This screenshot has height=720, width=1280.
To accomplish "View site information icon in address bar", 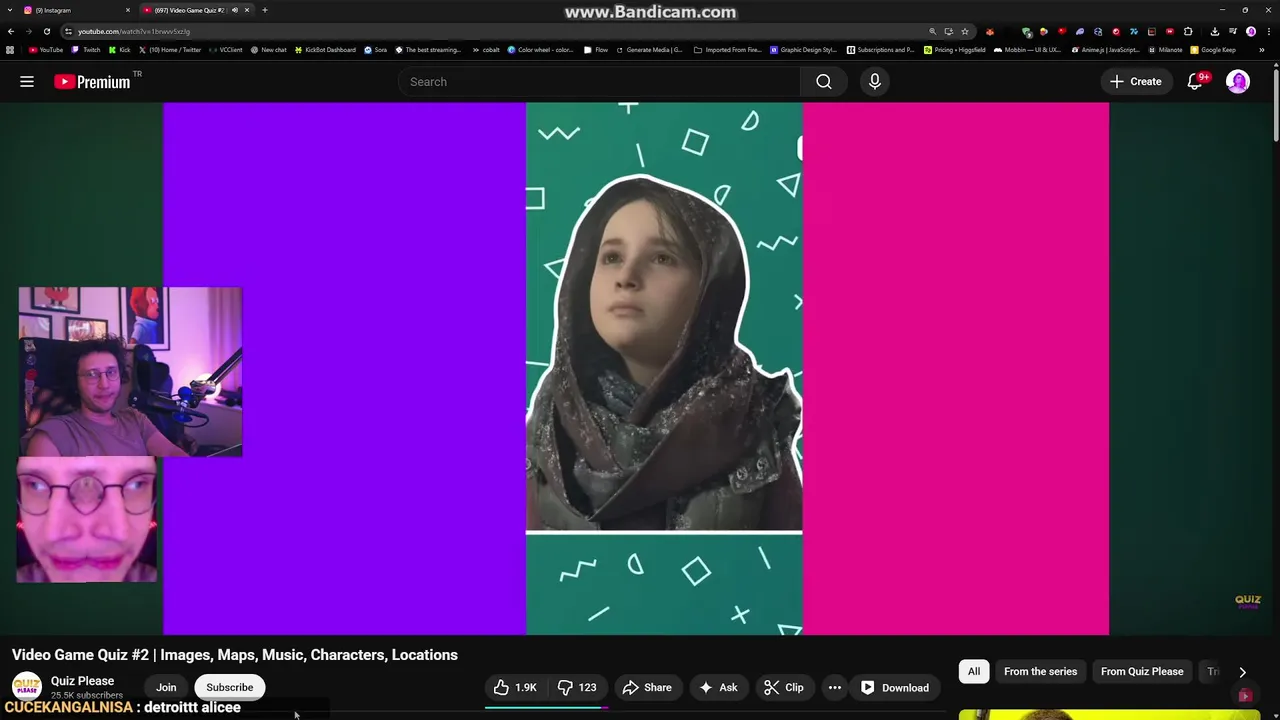I will pyautogui.click(x=68, y=31).
